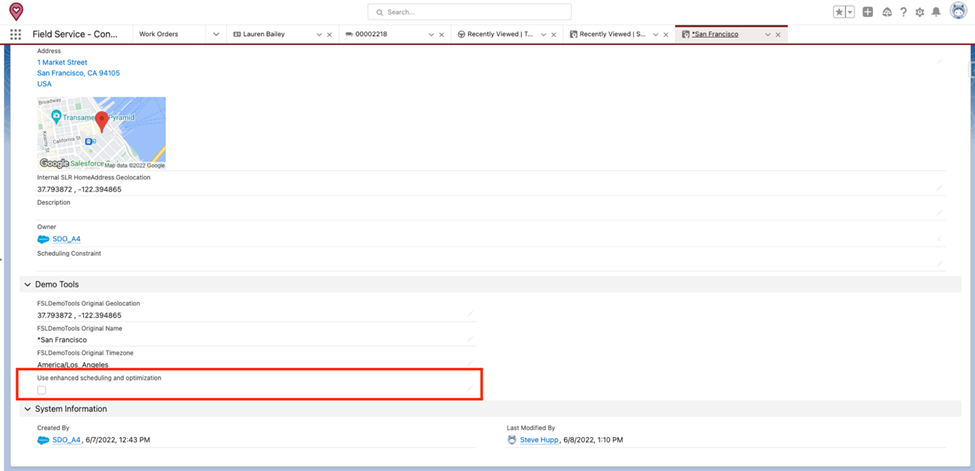Open the Setup gear icon

click(920, 12)
